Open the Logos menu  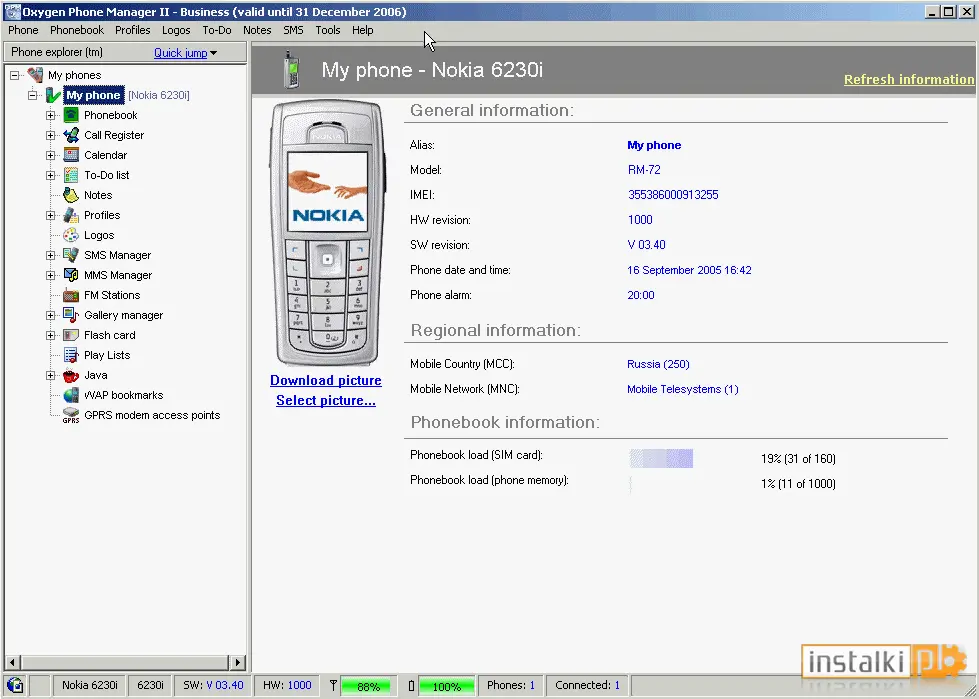click(x=176, y=30)
